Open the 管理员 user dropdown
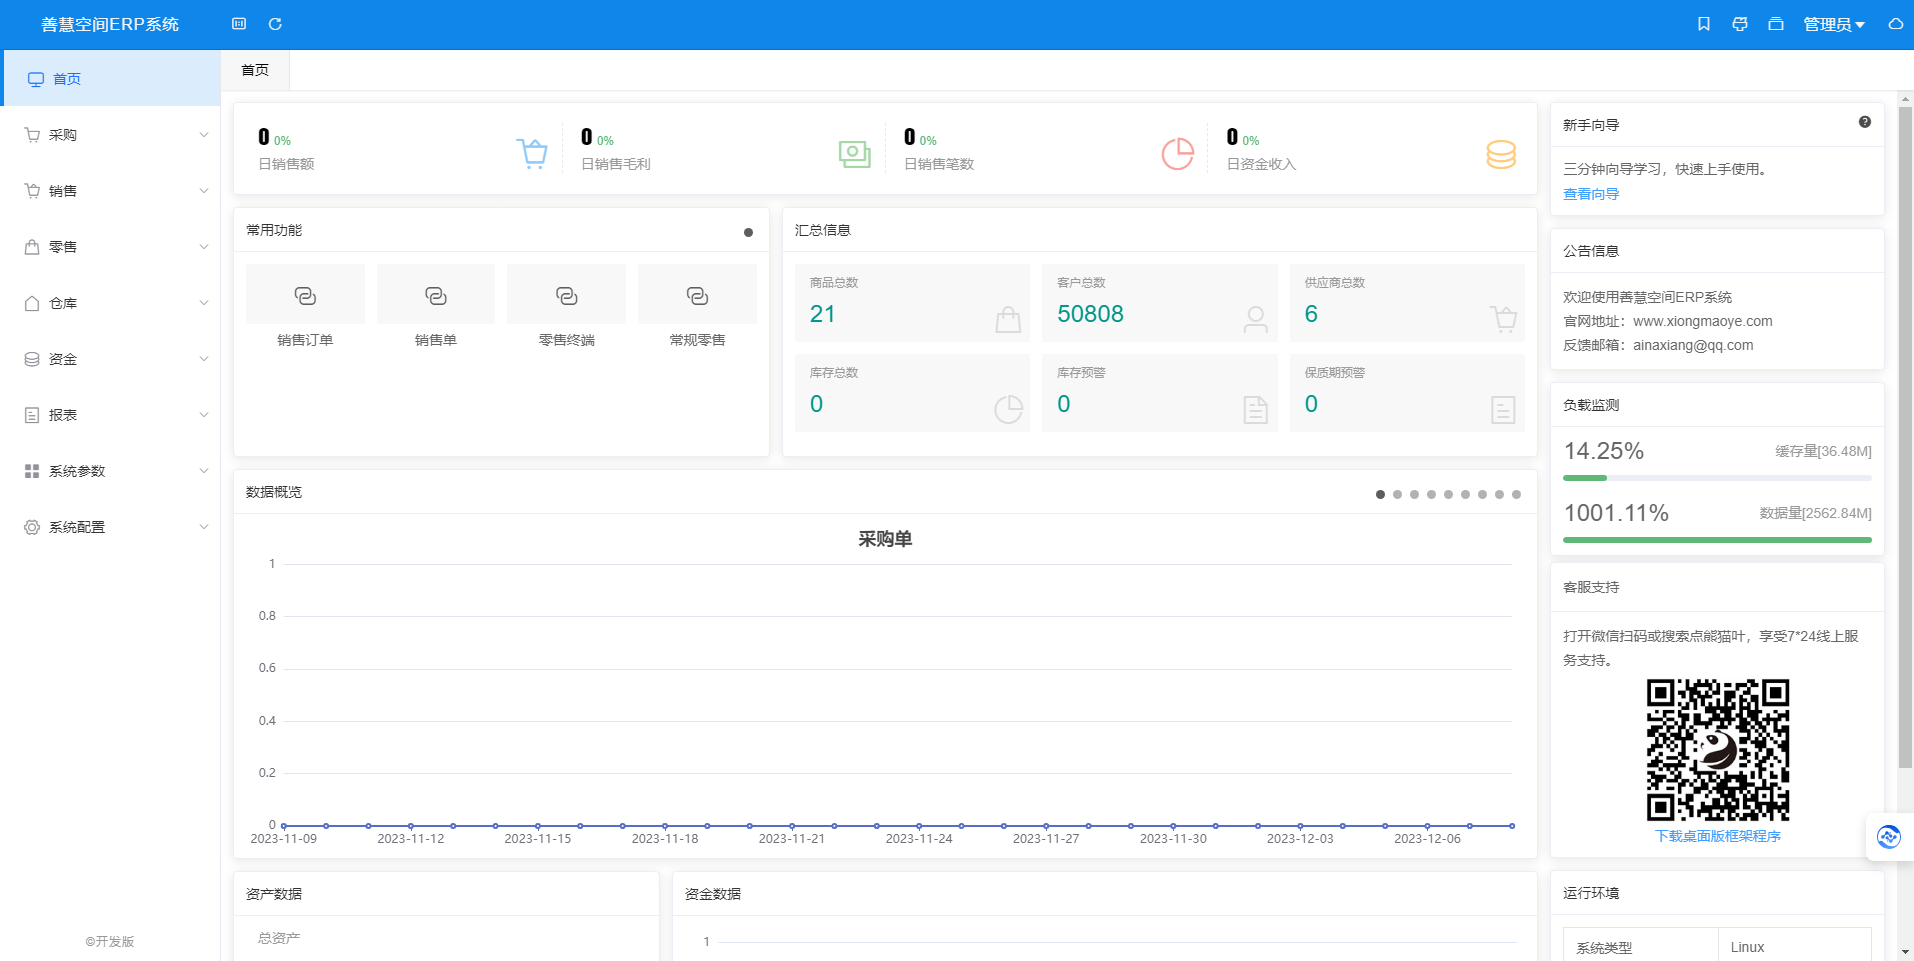 pos(1833,24)
